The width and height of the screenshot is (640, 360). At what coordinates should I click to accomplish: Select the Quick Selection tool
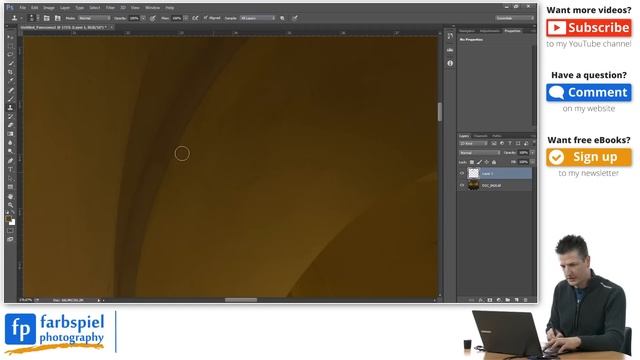click(x=10, y=63)
